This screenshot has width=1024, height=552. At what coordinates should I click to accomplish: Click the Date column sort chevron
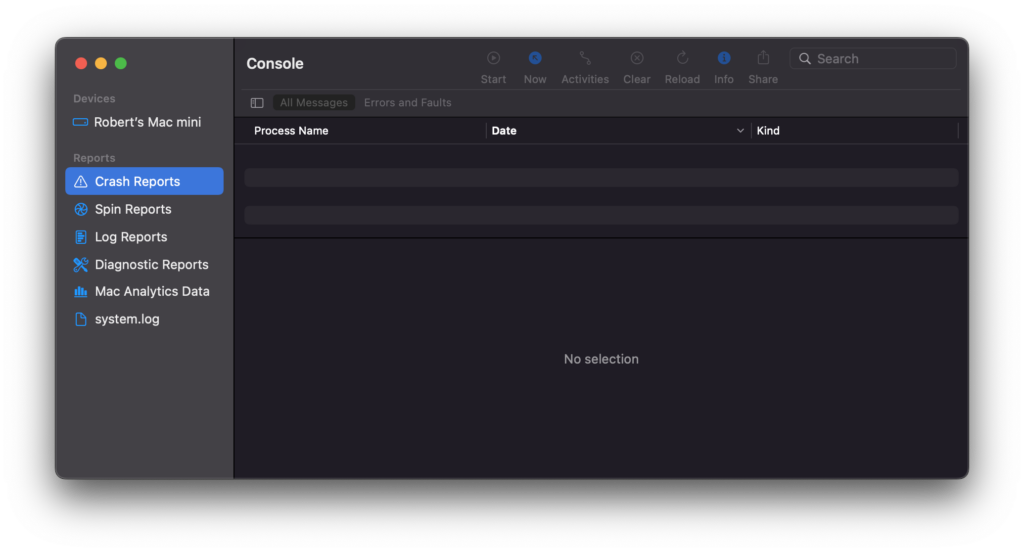(x=740, y=131)
